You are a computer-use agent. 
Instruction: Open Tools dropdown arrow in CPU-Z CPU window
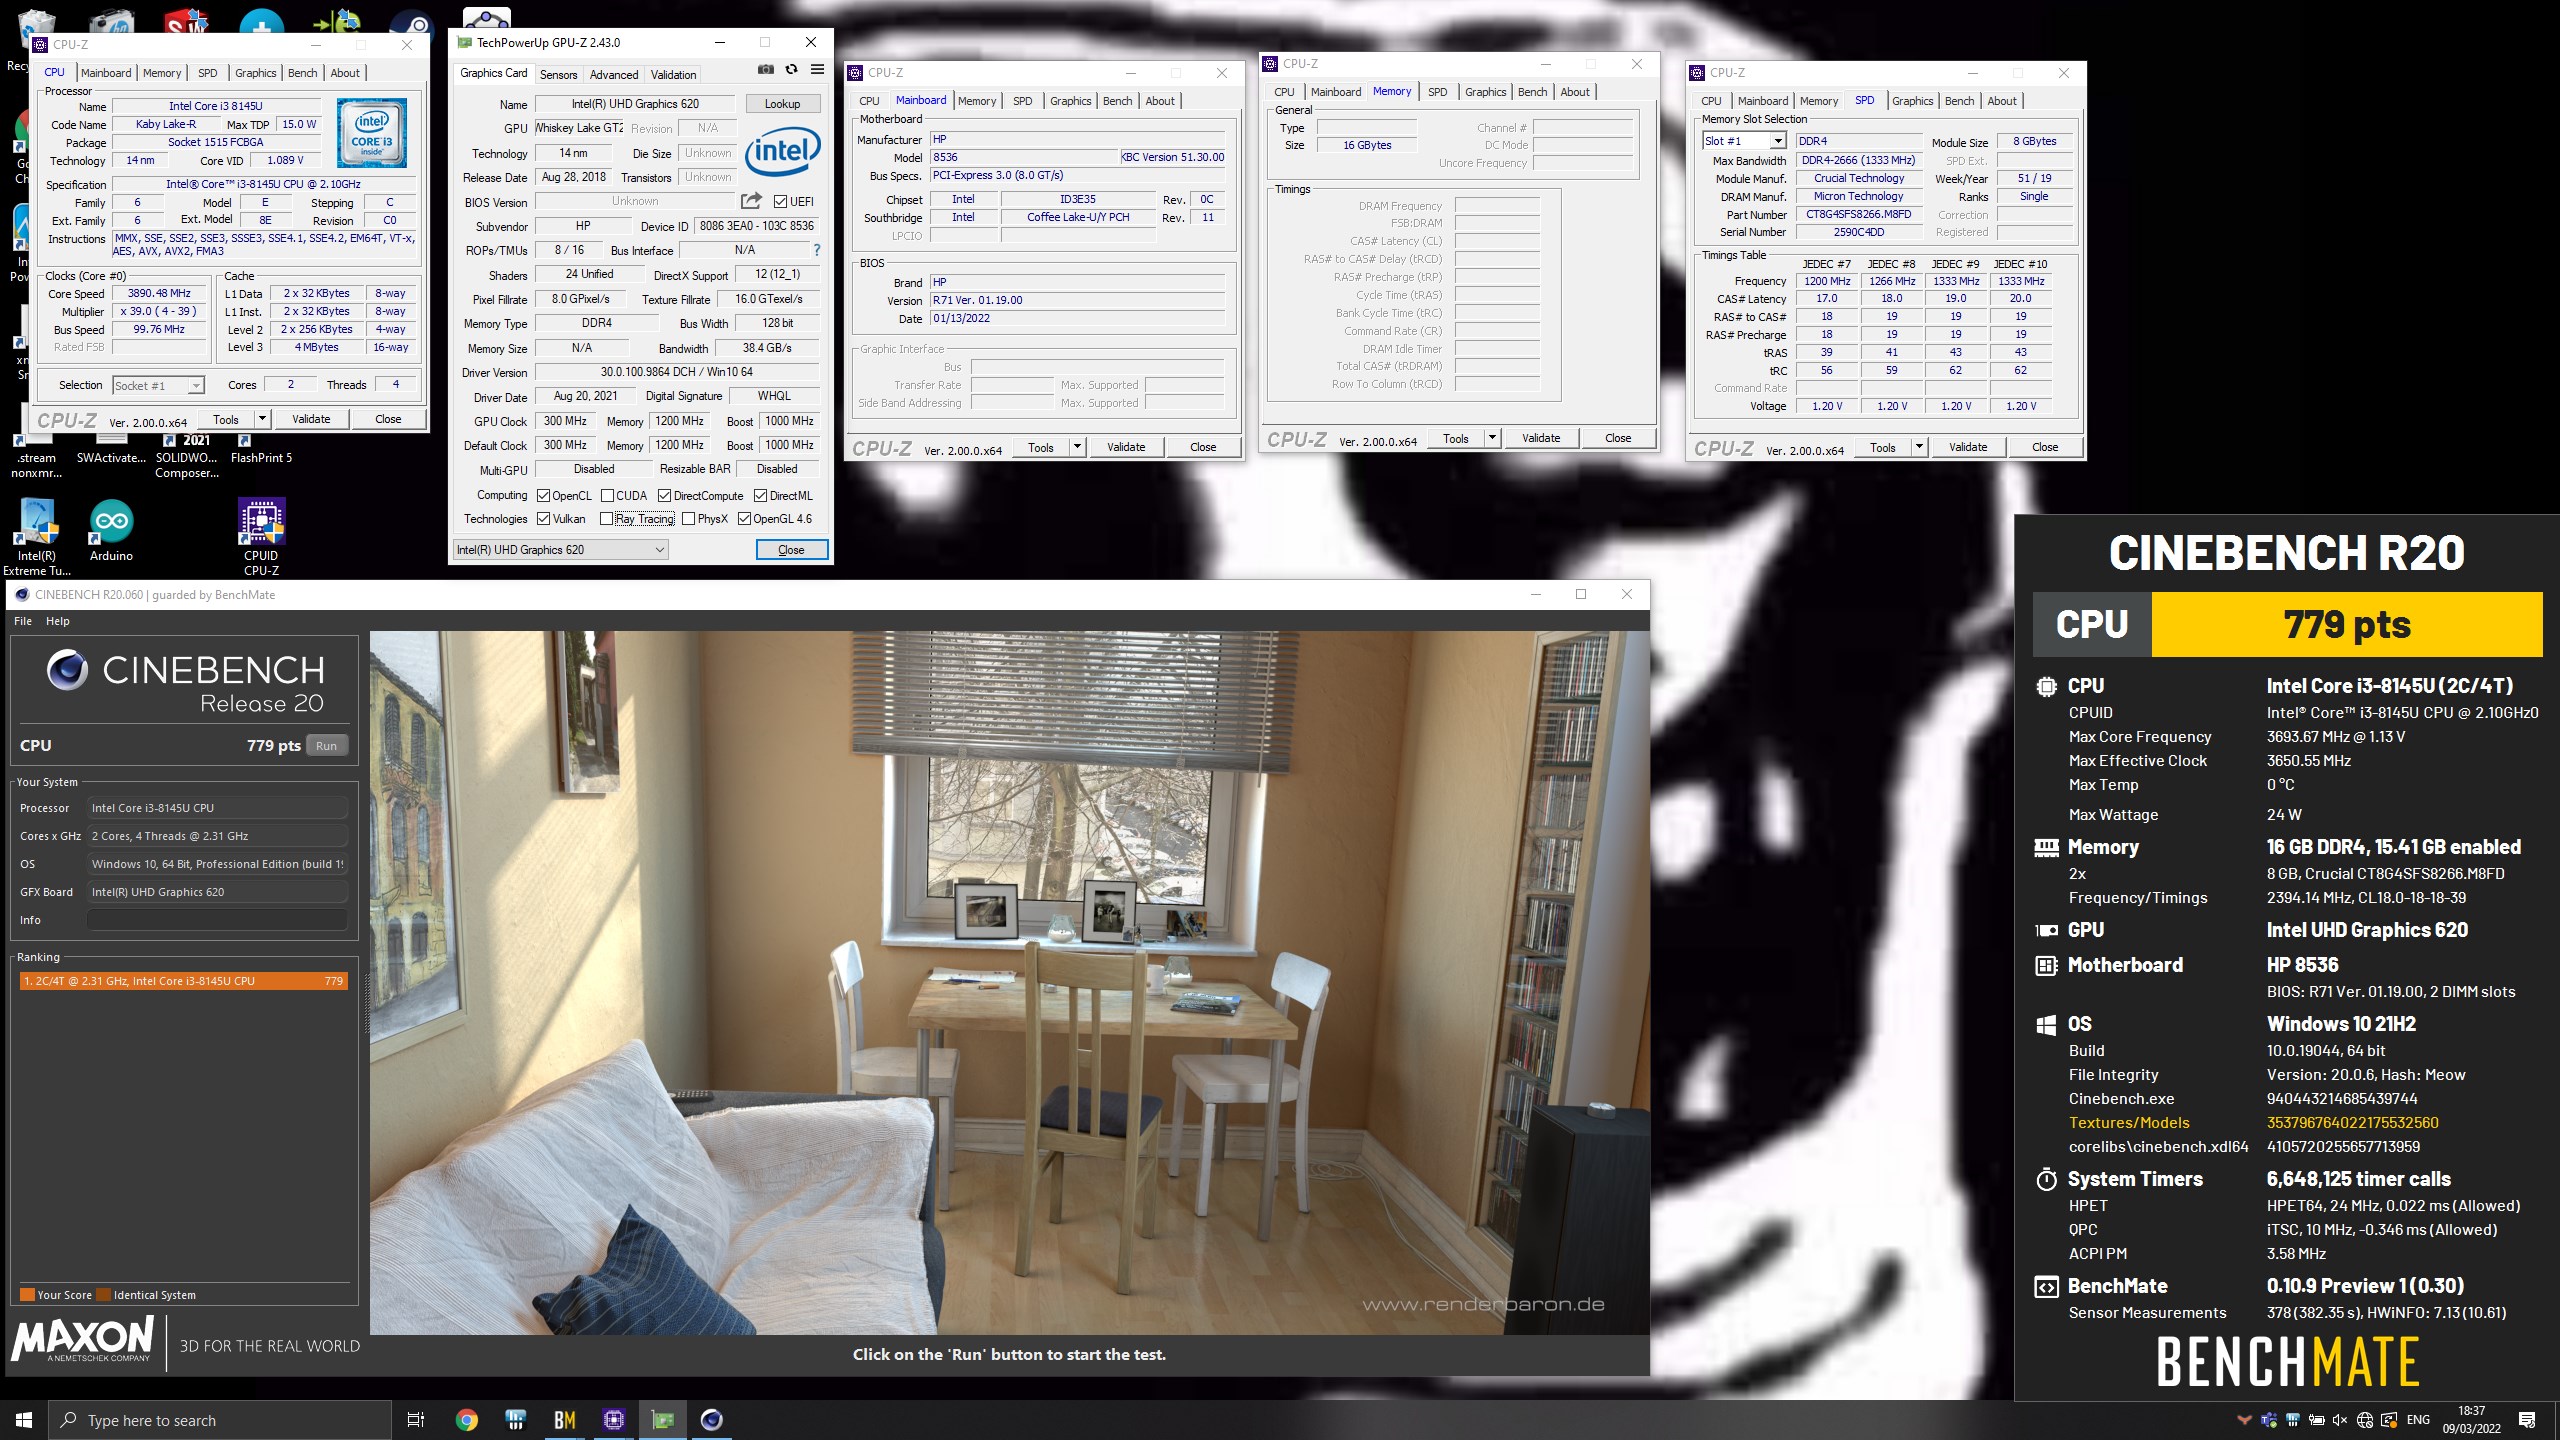[x=262, y=419]
